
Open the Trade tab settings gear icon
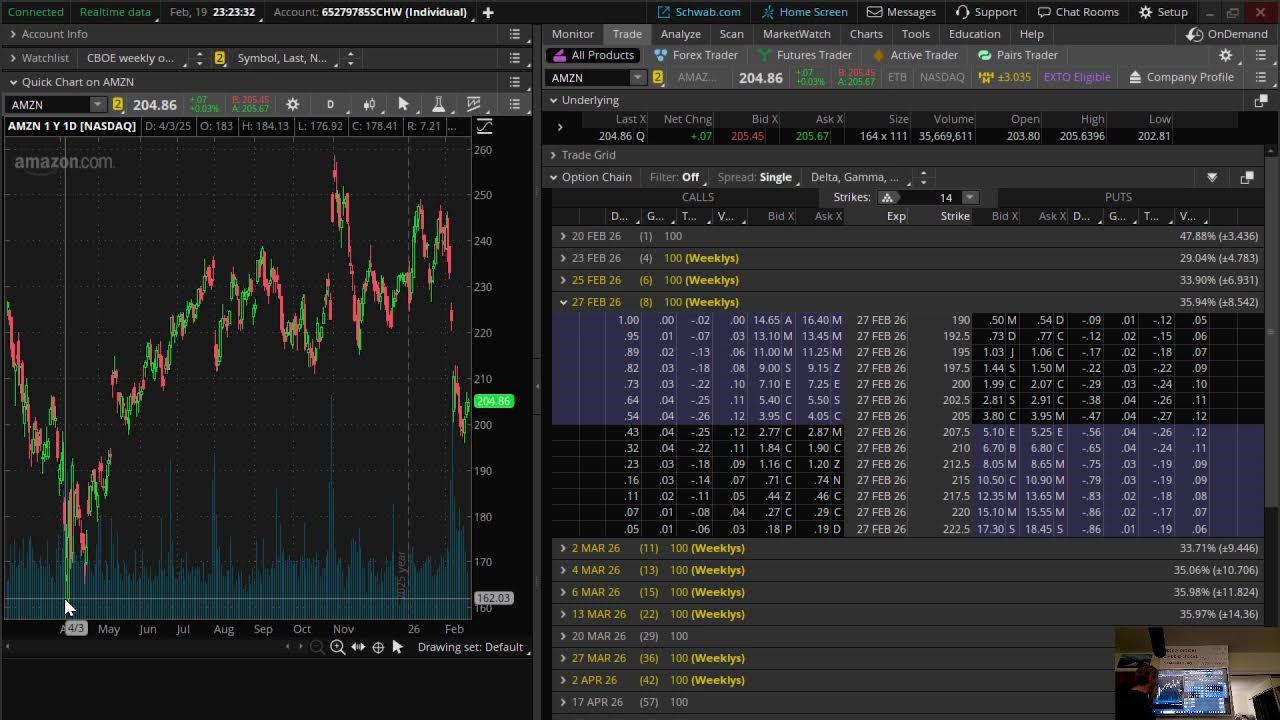point(1226,56)
